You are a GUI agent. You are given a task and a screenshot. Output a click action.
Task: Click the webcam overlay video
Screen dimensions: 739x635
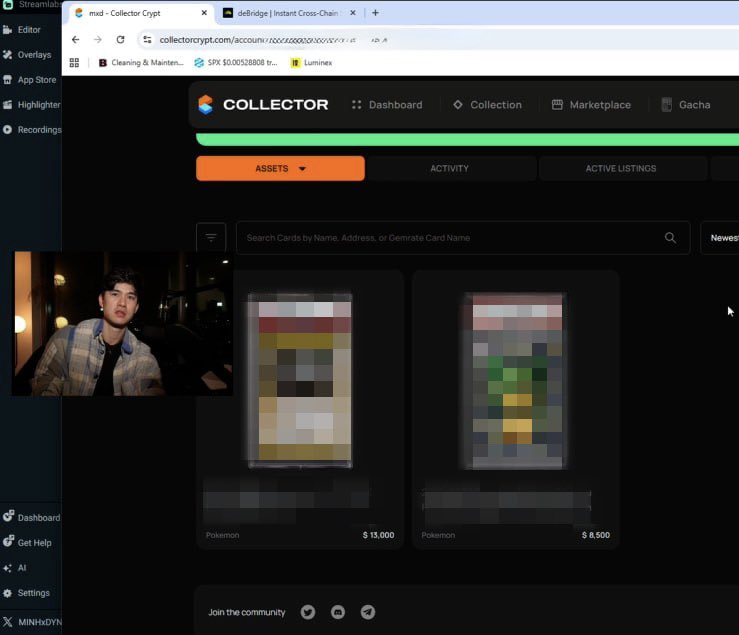tap(123, 323)
